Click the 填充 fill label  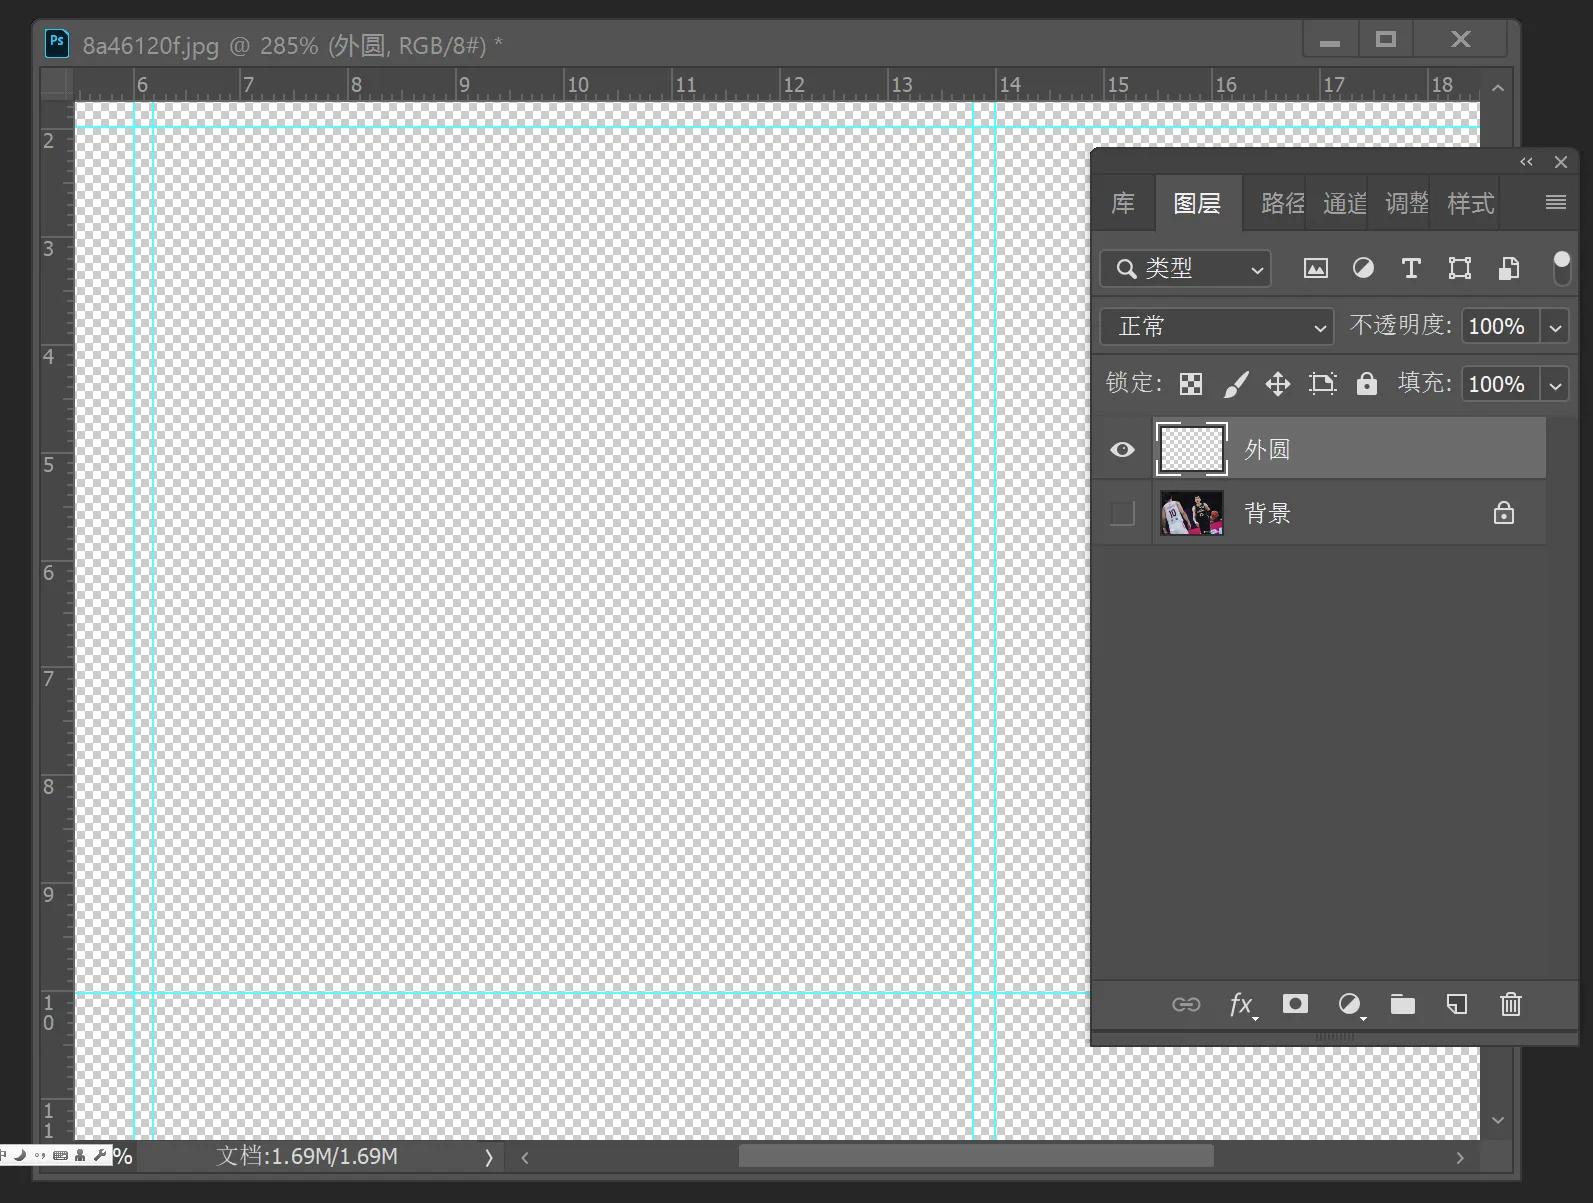coord(1424,384)
